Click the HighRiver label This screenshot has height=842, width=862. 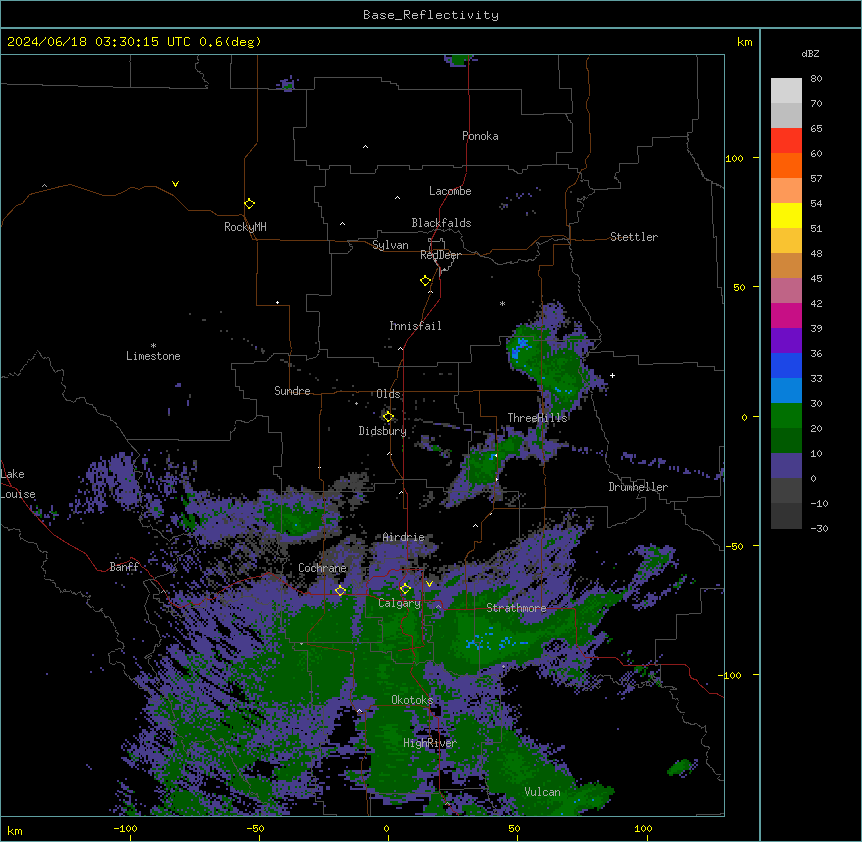click(430, 743)
